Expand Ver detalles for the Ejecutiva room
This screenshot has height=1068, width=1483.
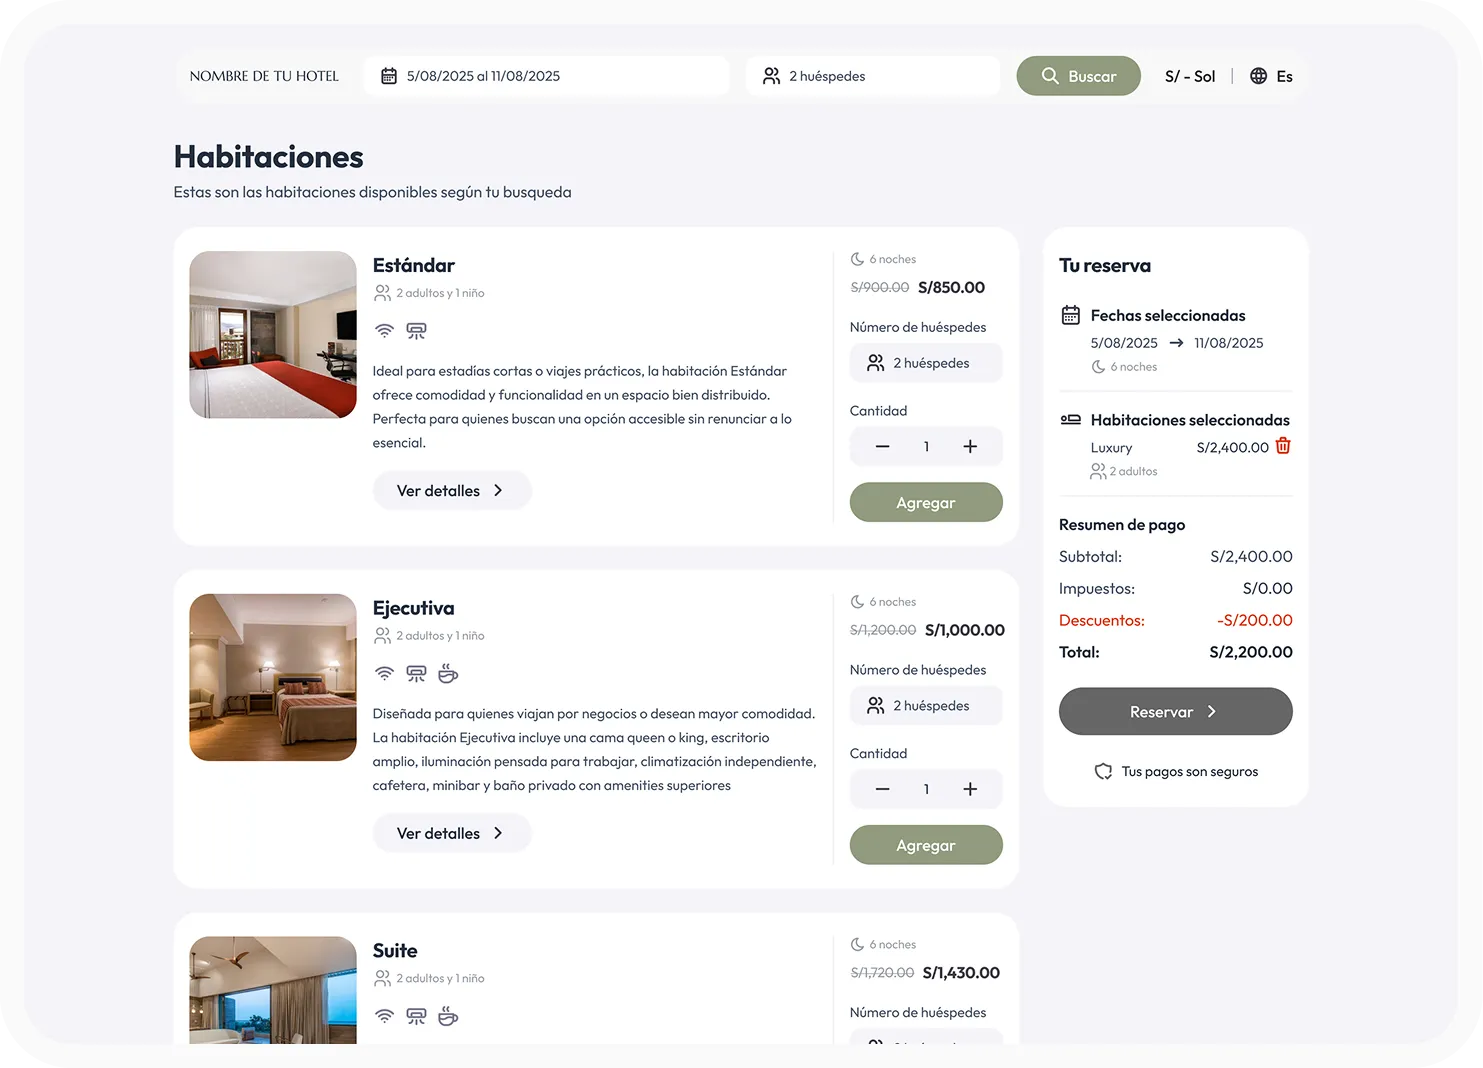pyautogui.click(x=451, y=834)
